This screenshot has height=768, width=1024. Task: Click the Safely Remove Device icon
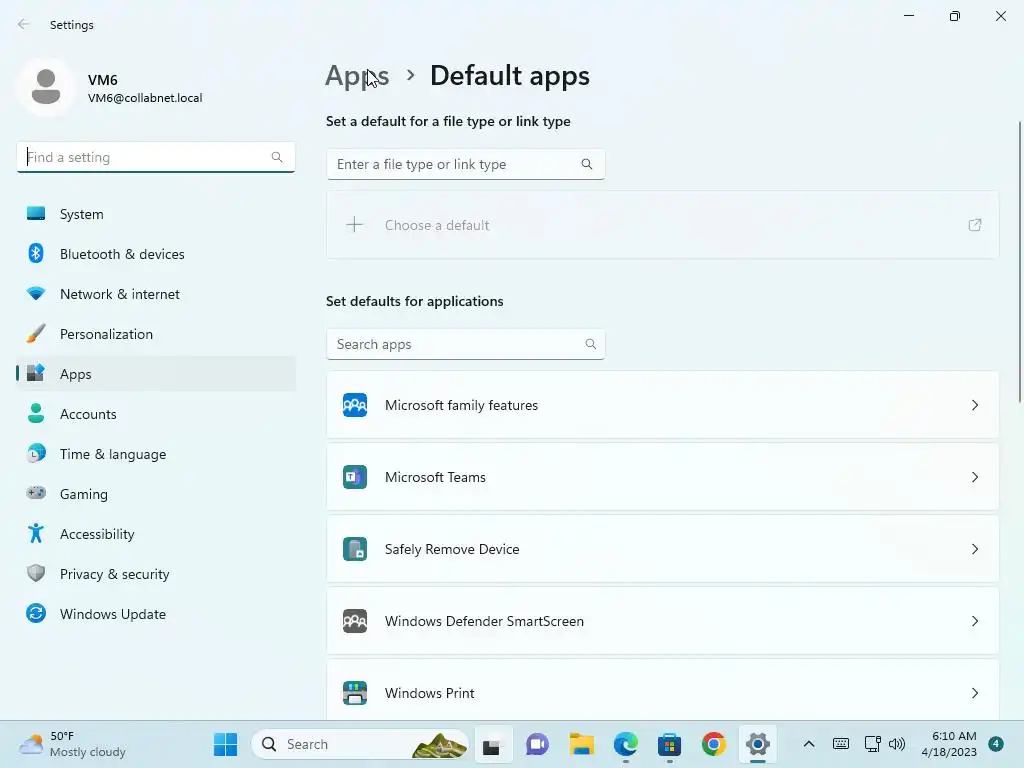(355, 549)
